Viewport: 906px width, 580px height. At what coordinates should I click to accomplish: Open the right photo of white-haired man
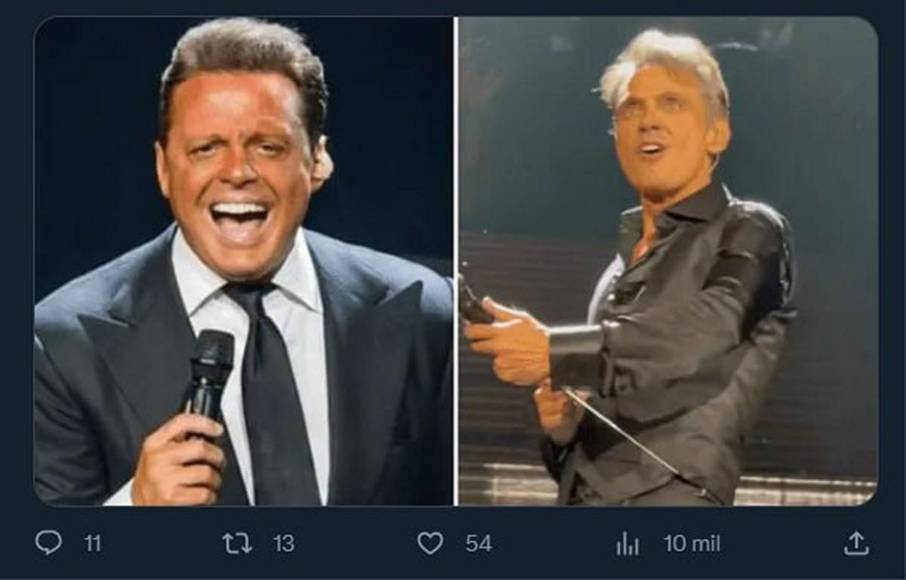(x=668, y=260)
